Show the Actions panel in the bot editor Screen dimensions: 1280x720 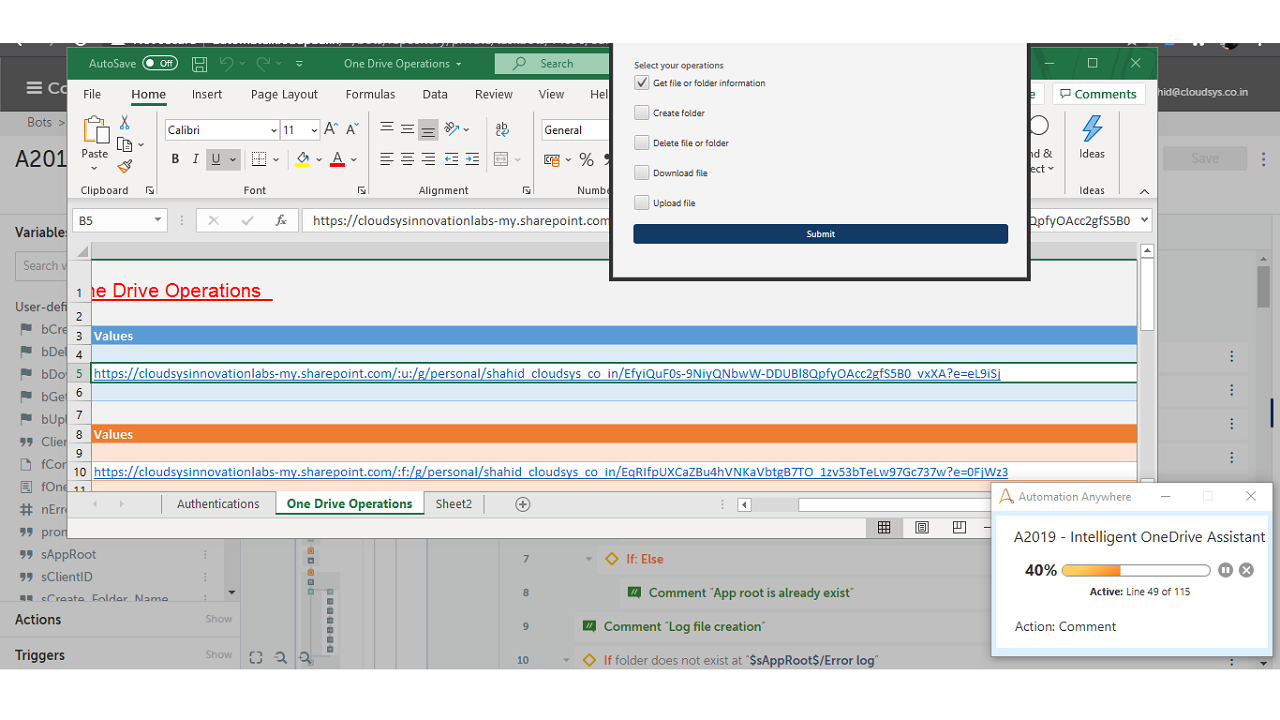[219, 619]
